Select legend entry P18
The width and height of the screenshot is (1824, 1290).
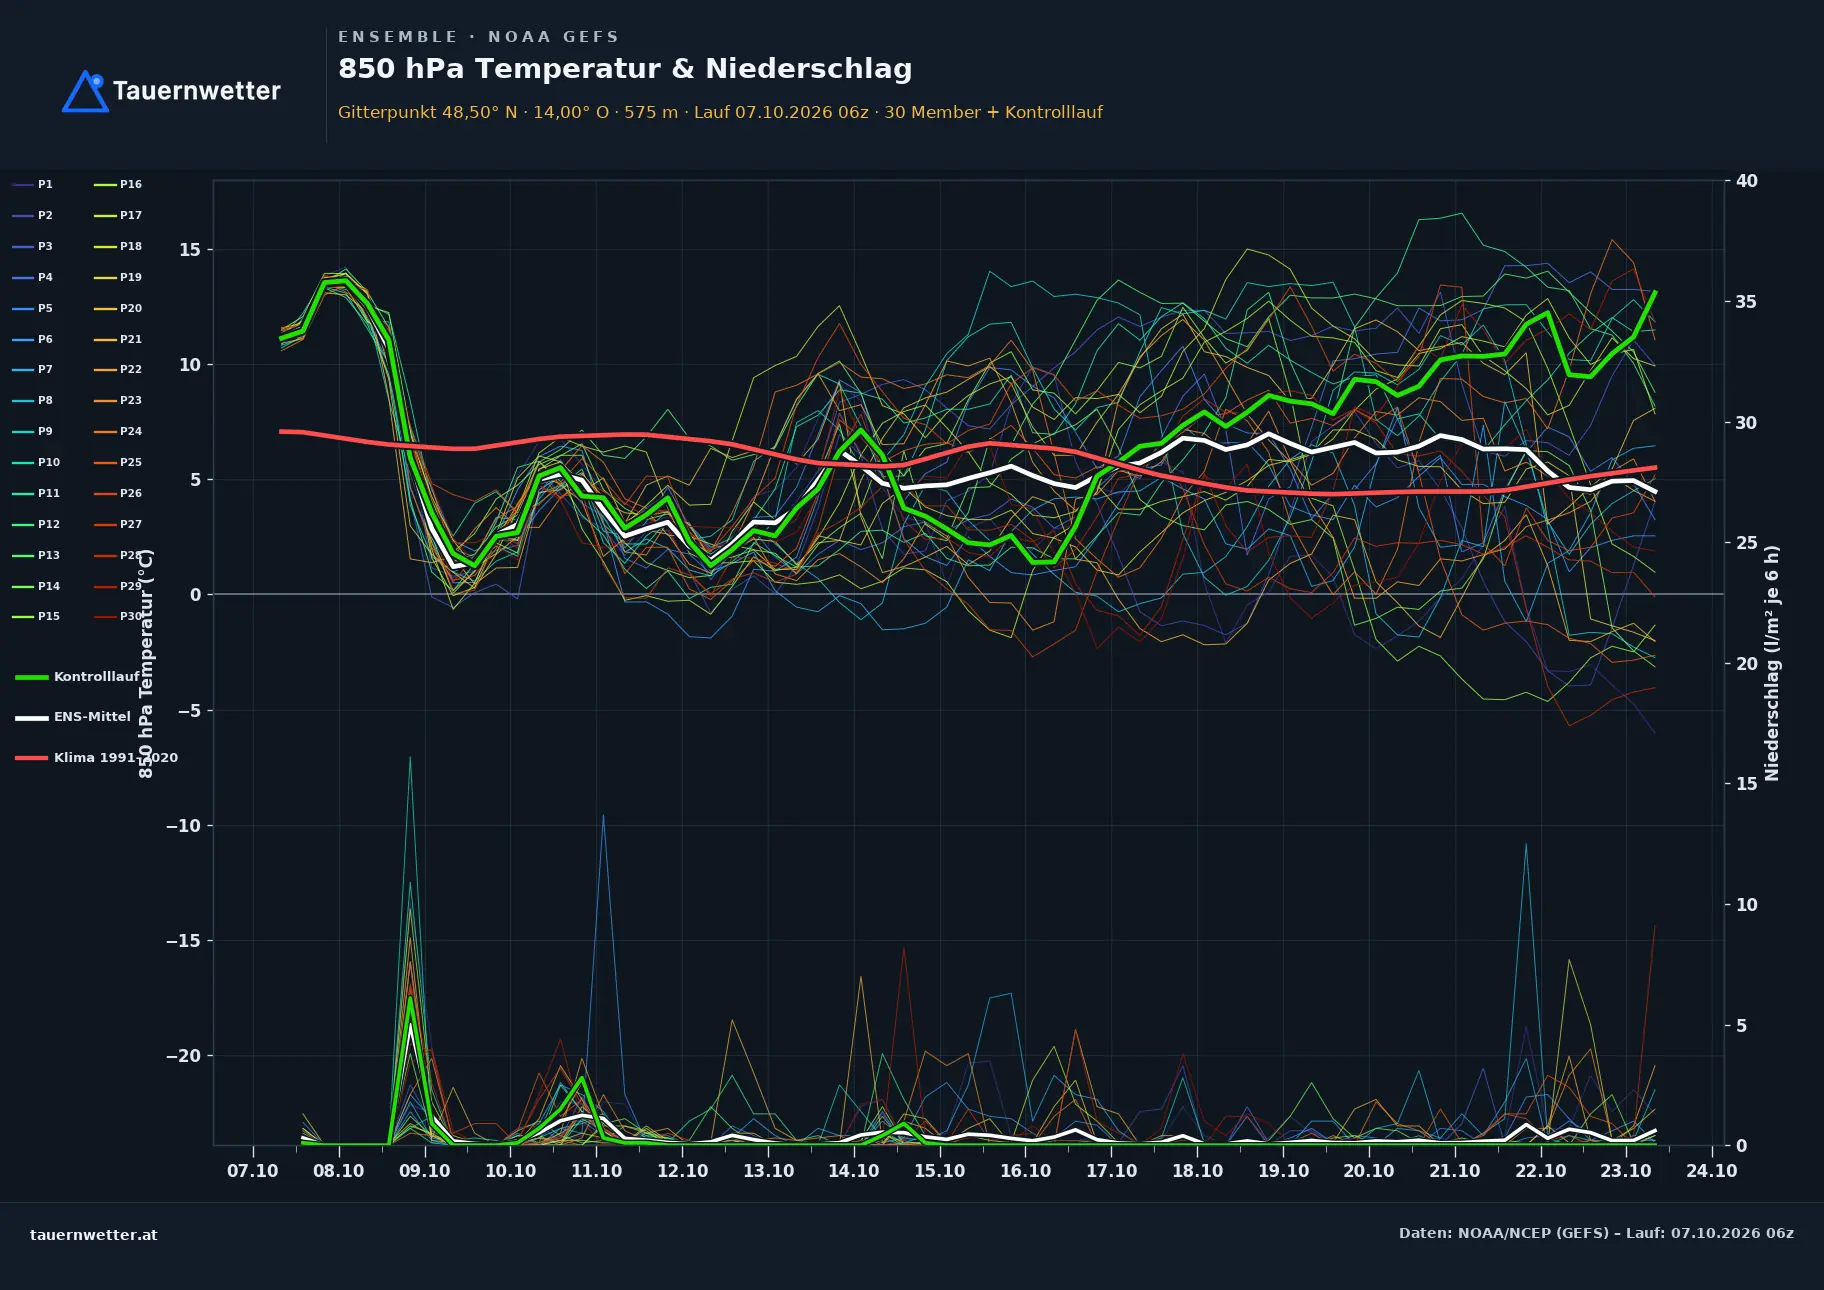pos(118,247)
